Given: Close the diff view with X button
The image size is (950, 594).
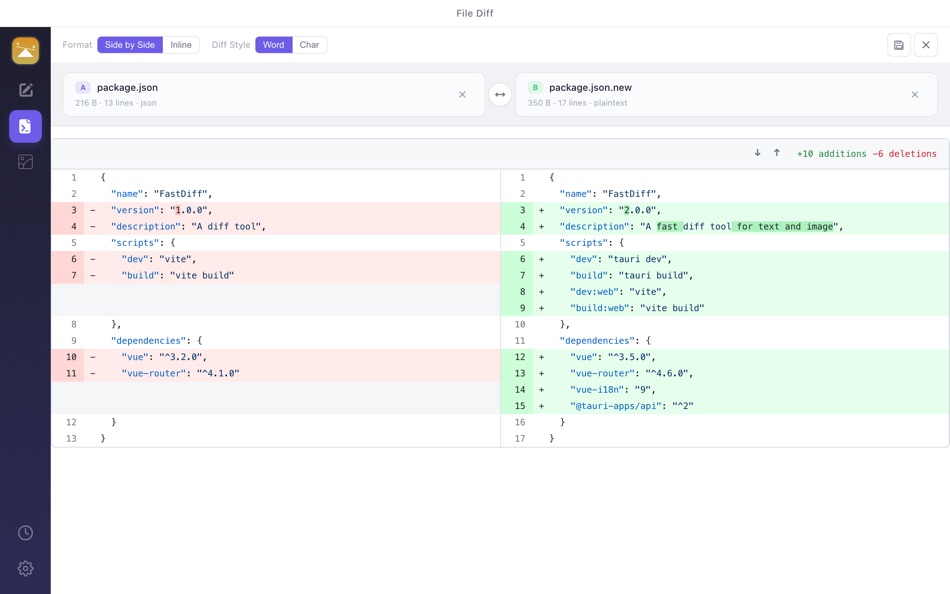Looking at the screenshot, I should pos(926,45).
